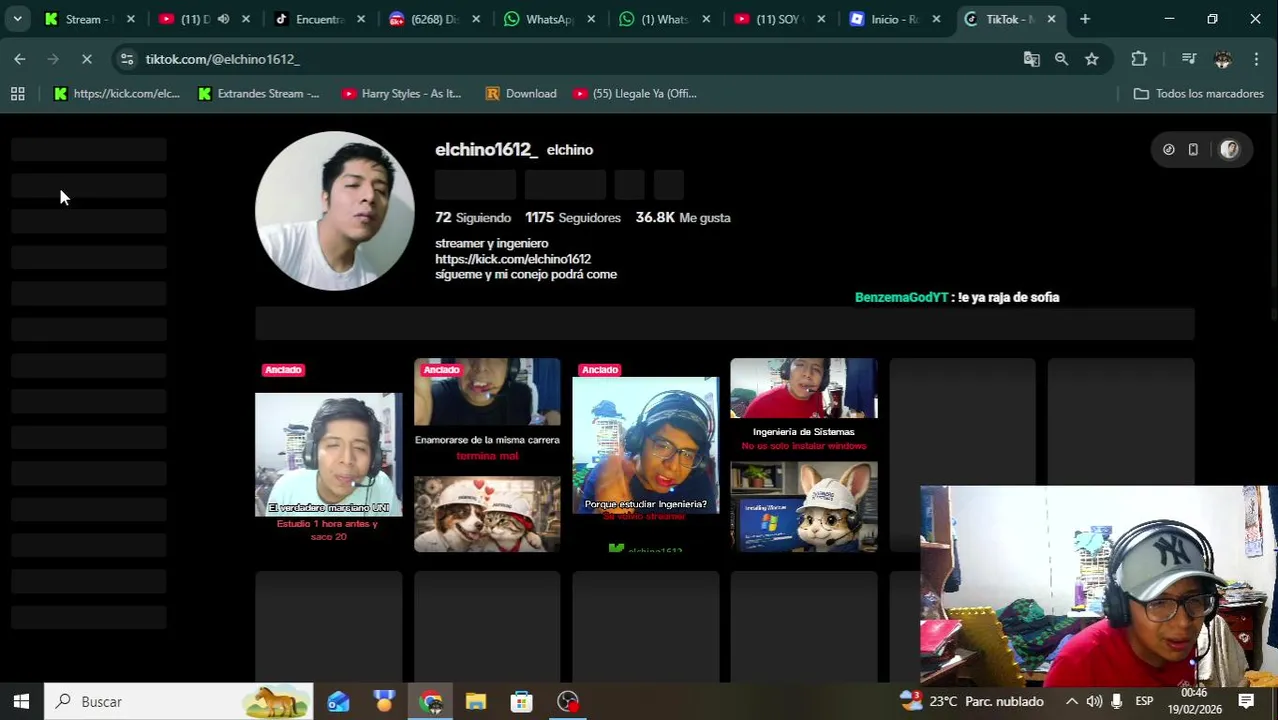Click the microphone tray icon
This screenshot has height=720, width=1278.
click(1117, 702)
